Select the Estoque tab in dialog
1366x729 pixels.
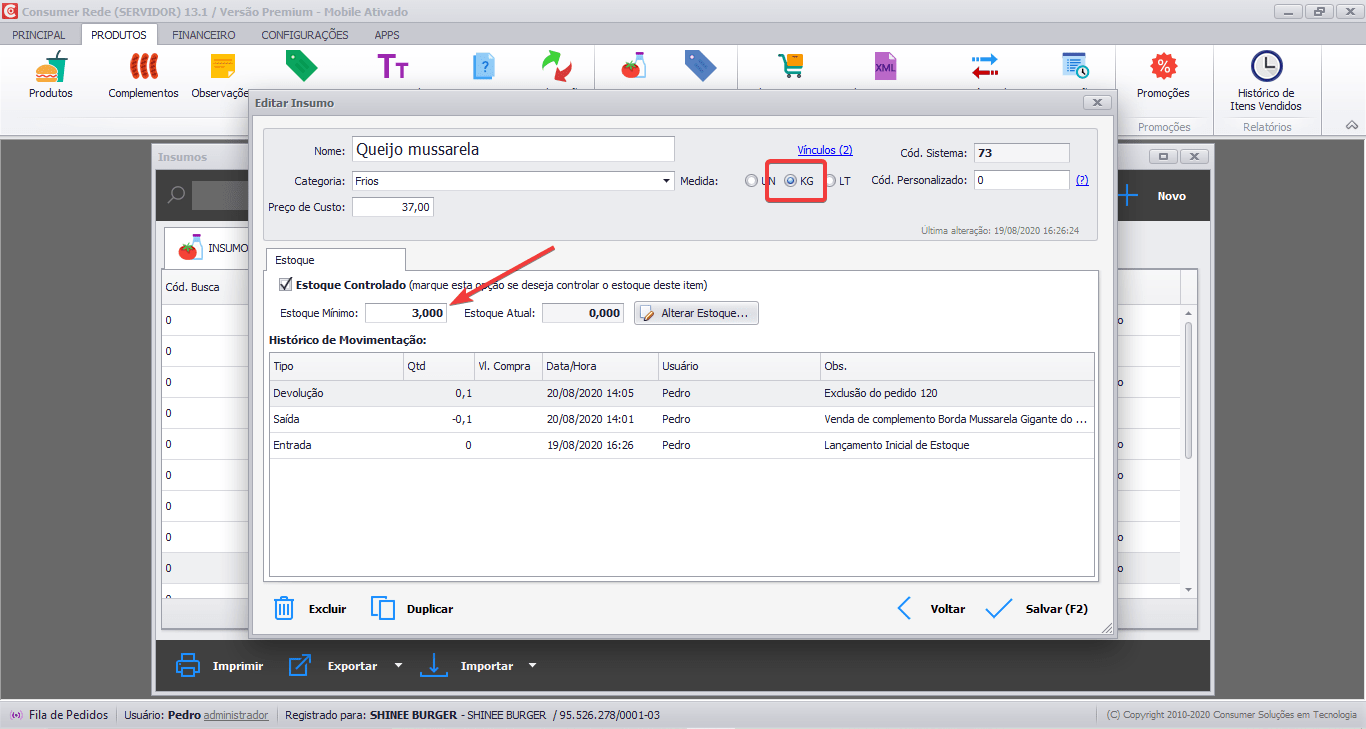[335, 260]
